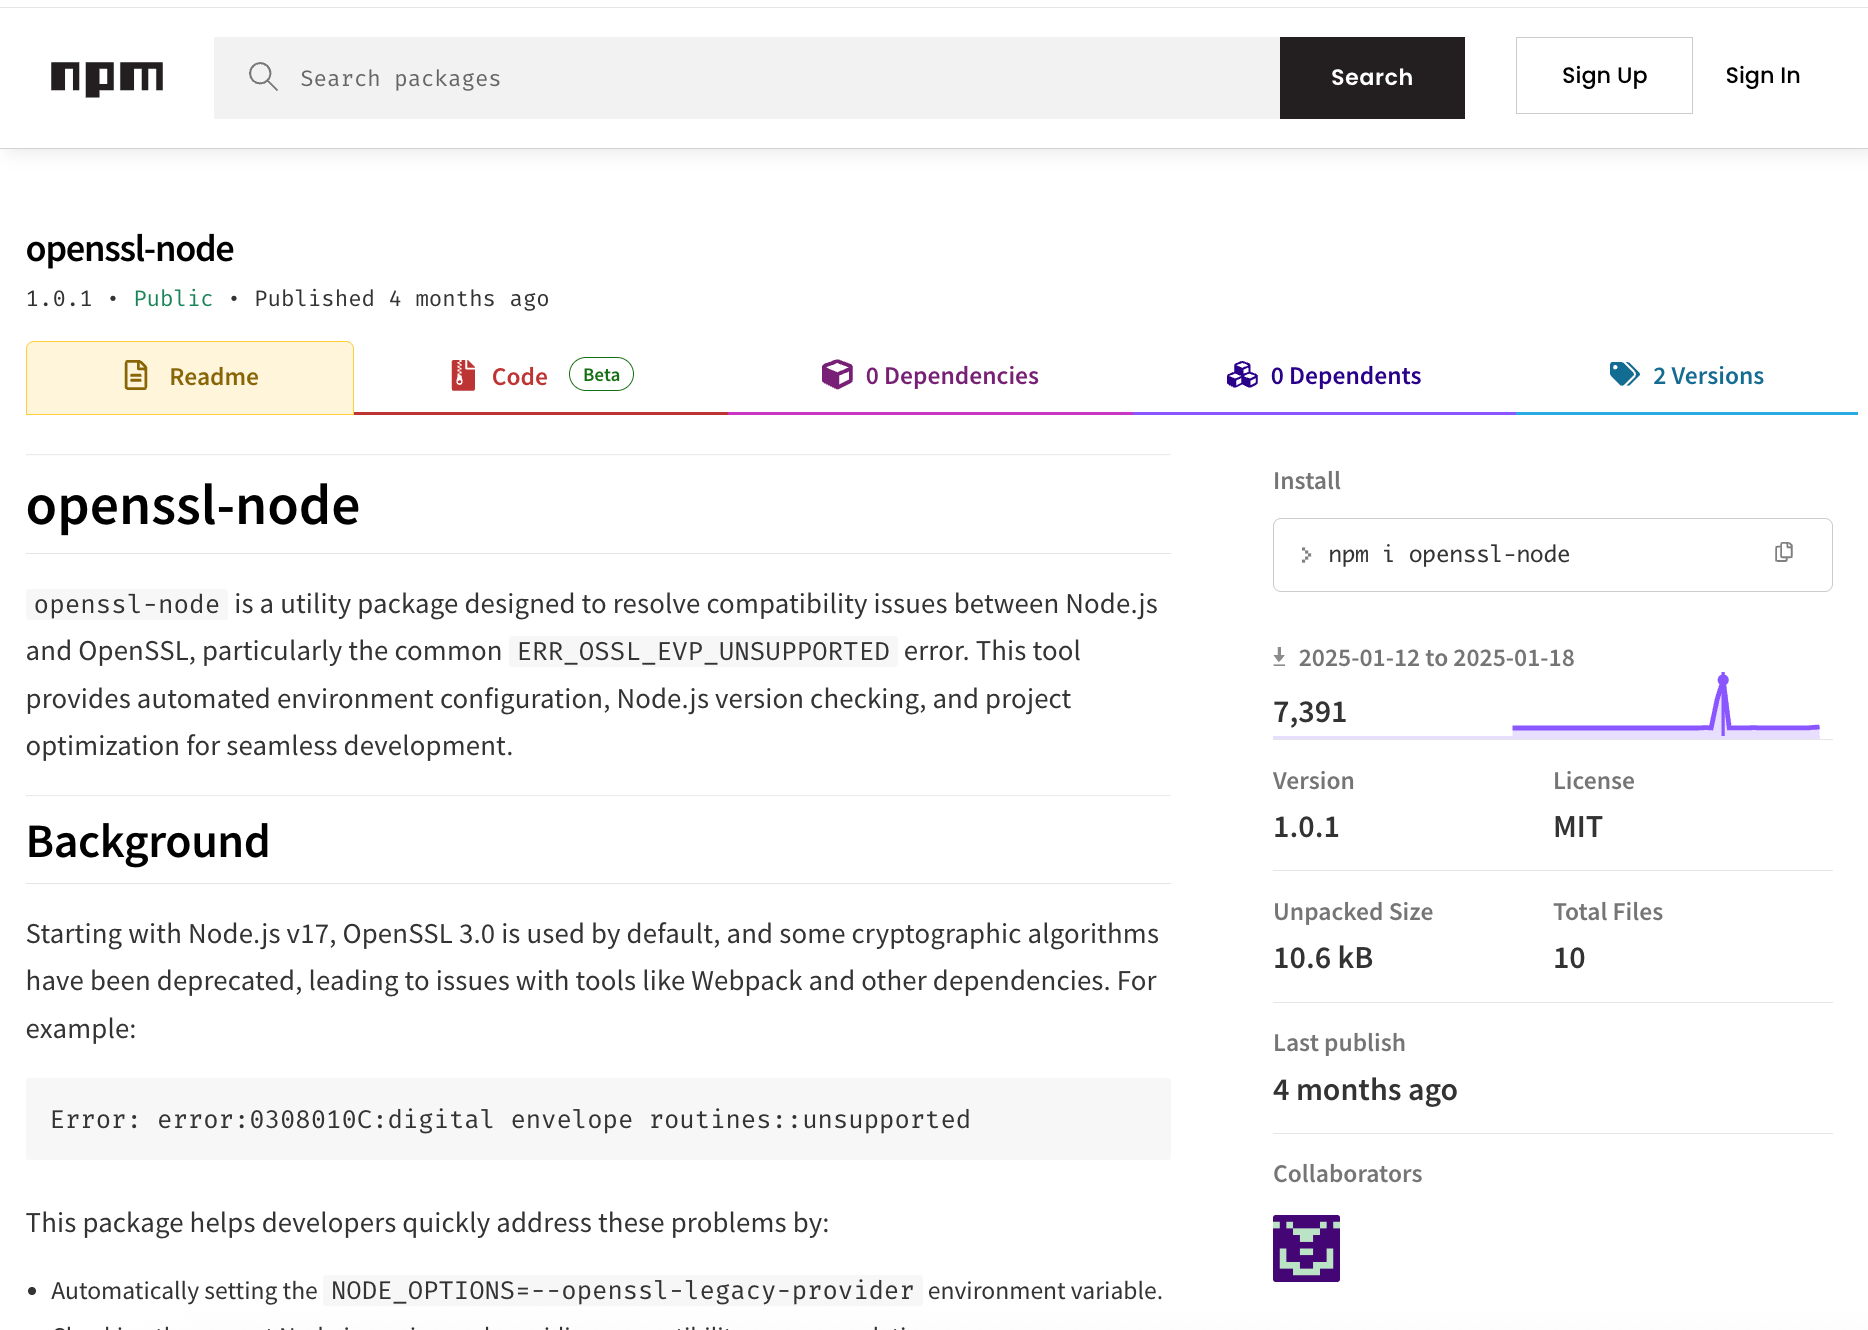Click the ERR_OSSL_EVP_UNSUPPORTED inline code

[x=703, y=652]
